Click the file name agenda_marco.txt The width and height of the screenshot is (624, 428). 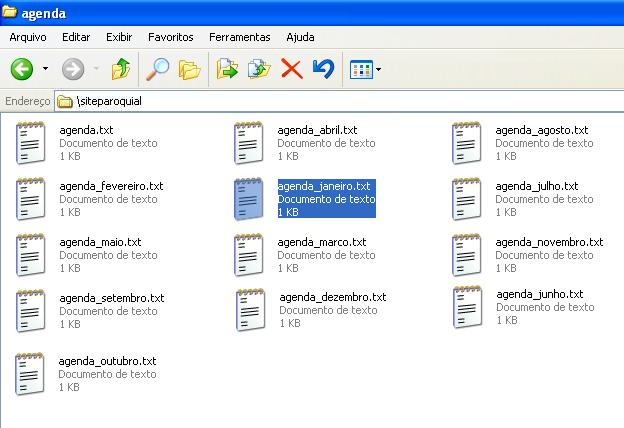point(322,242)
